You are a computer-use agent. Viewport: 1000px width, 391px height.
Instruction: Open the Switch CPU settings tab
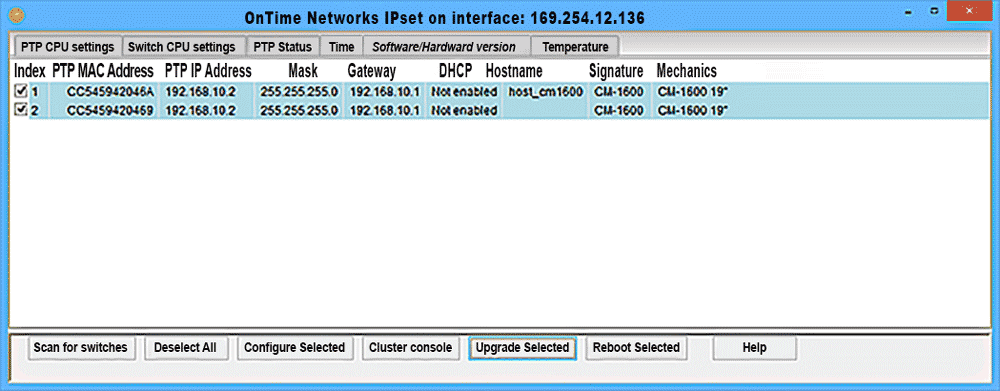coord(182,47)
